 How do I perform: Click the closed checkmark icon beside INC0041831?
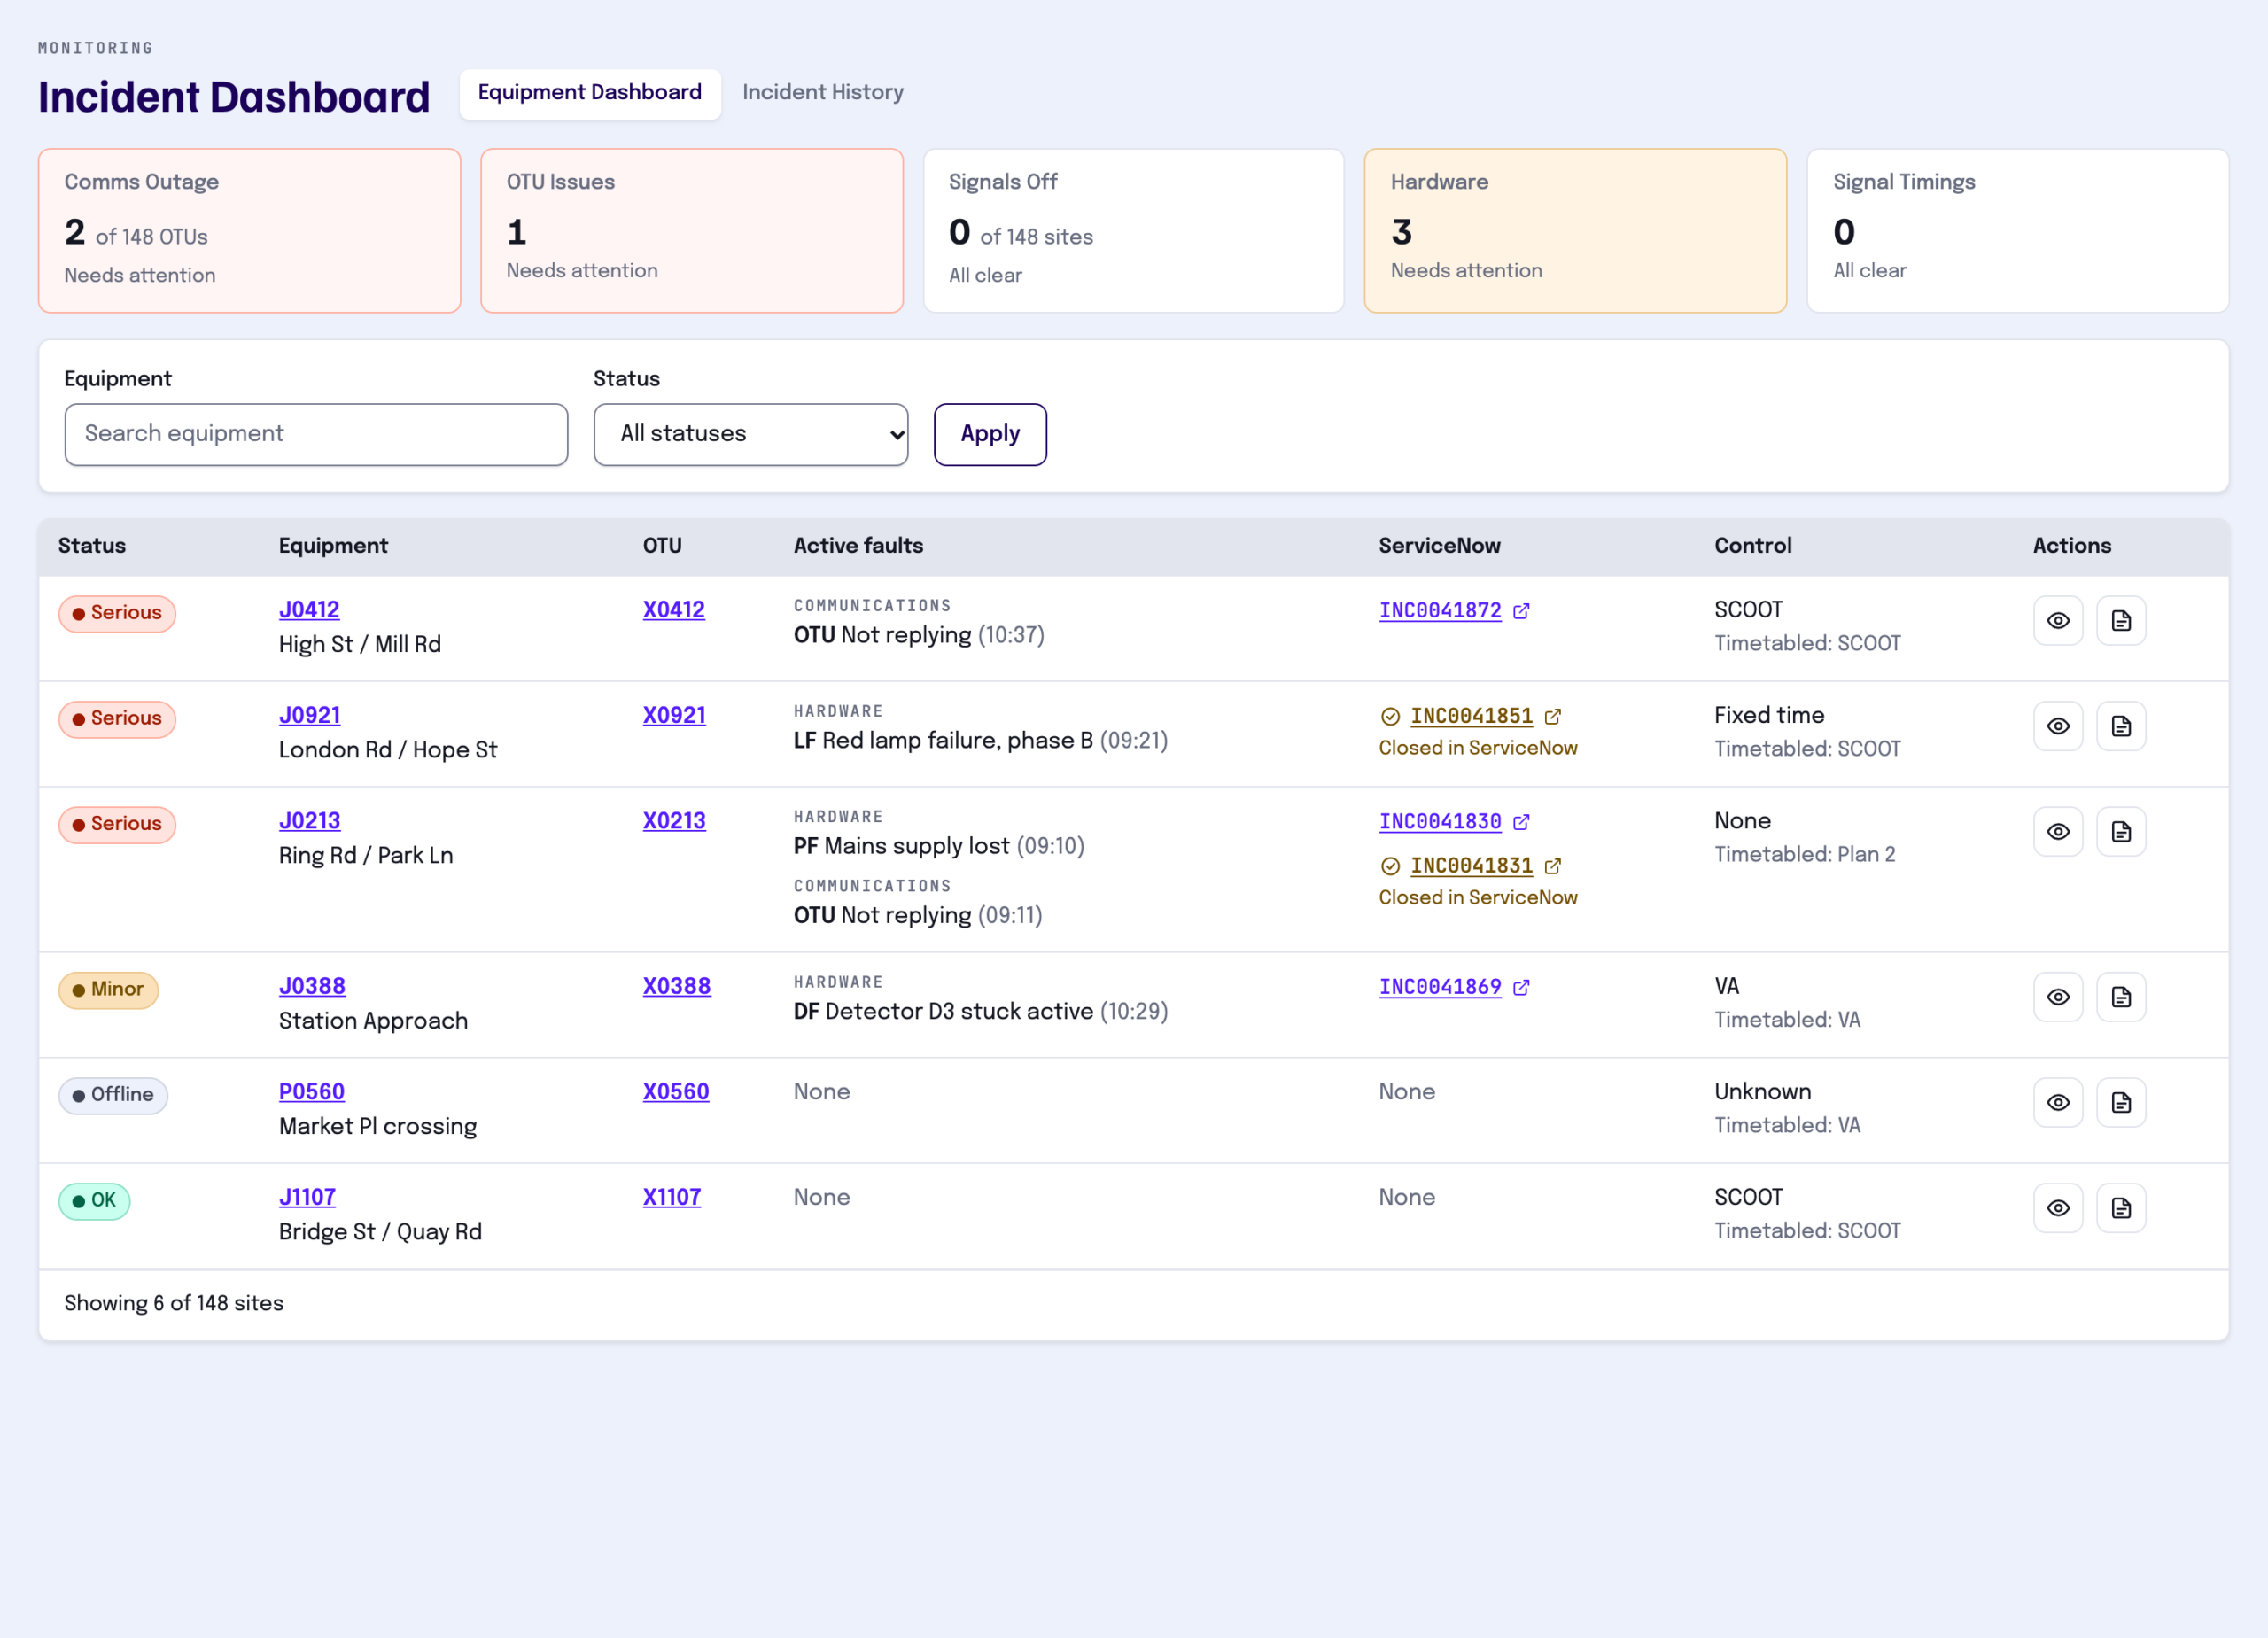pyautogui.click(x=1390, y=866)
